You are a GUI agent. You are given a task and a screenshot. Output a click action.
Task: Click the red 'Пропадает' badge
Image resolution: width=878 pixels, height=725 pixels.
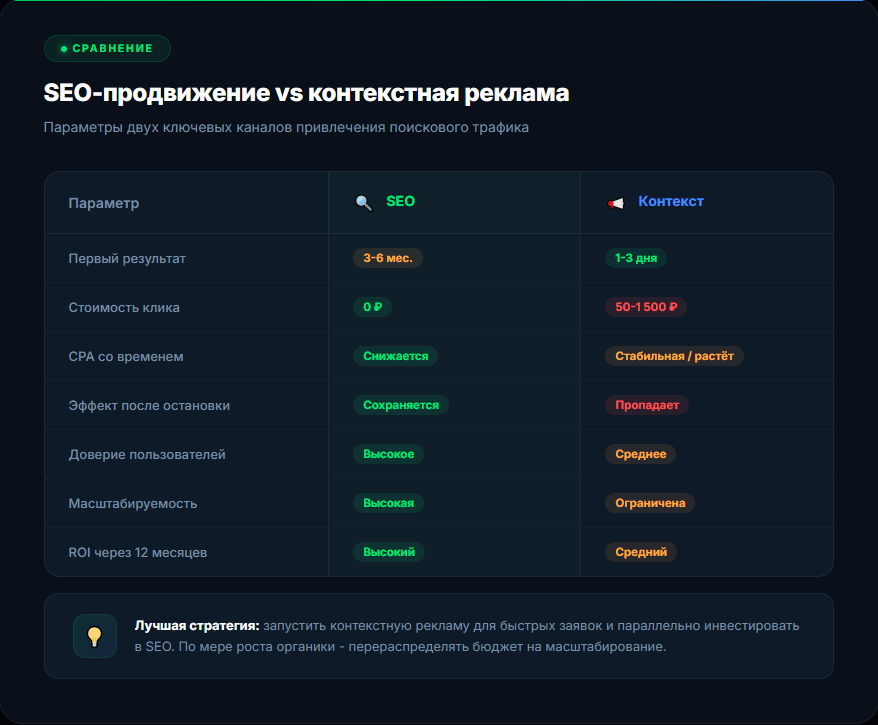click(x=646, y=405)
